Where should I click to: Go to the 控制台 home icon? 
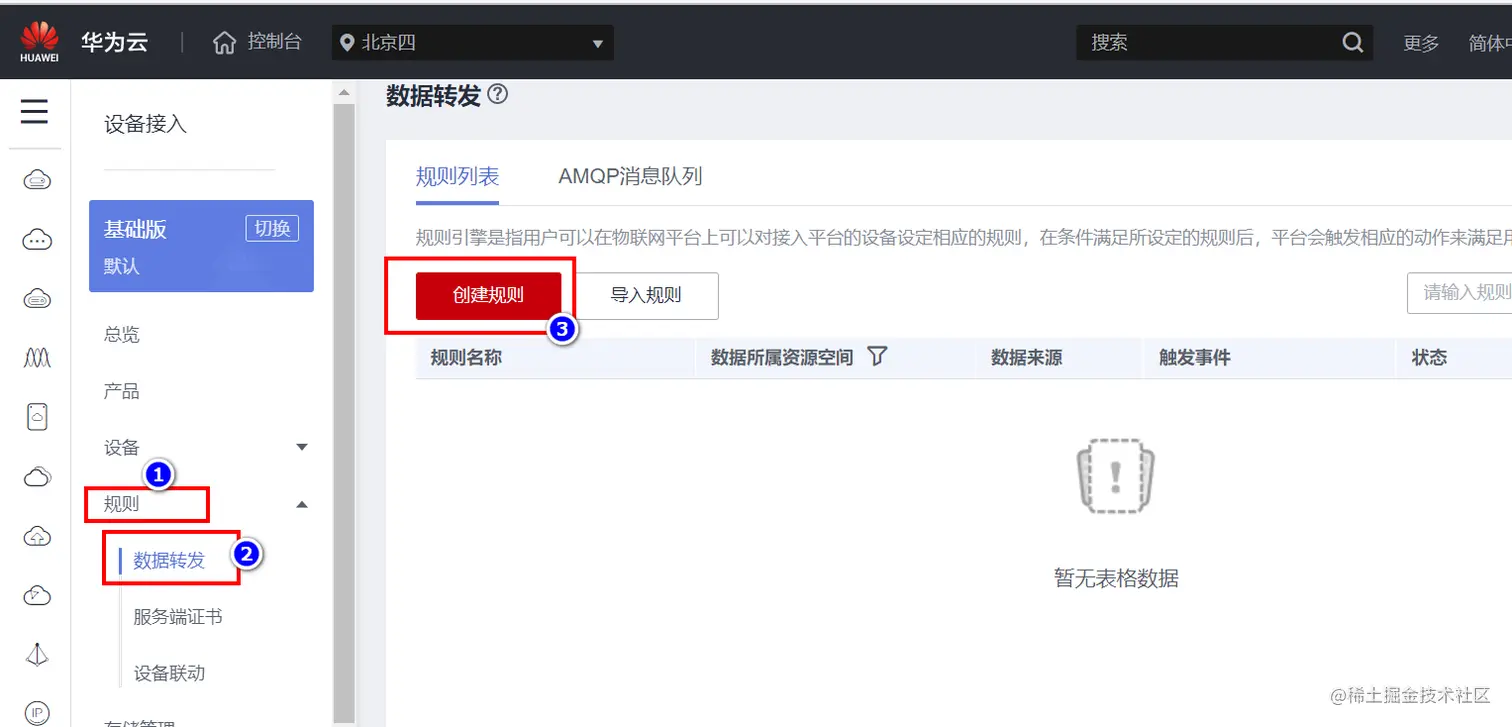(225, 43)
